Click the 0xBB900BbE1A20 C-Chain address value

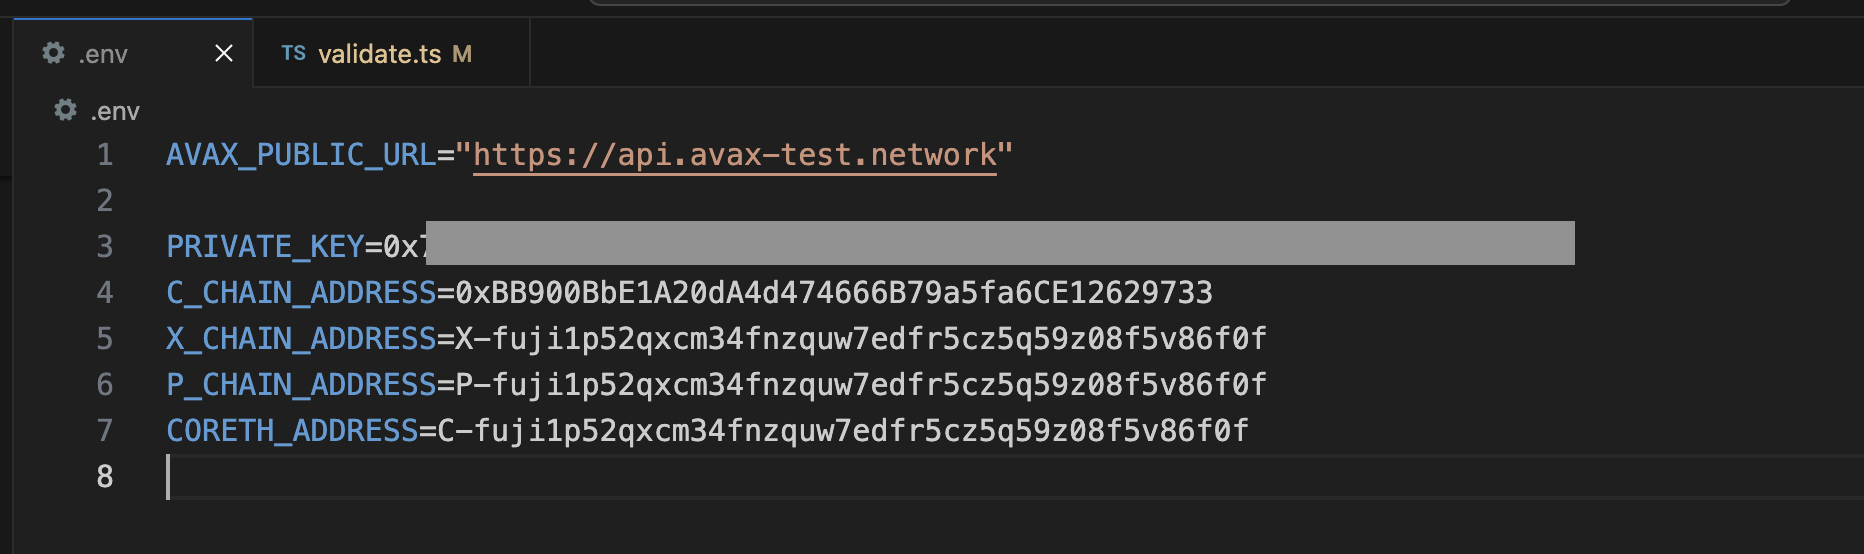(833, 293)
